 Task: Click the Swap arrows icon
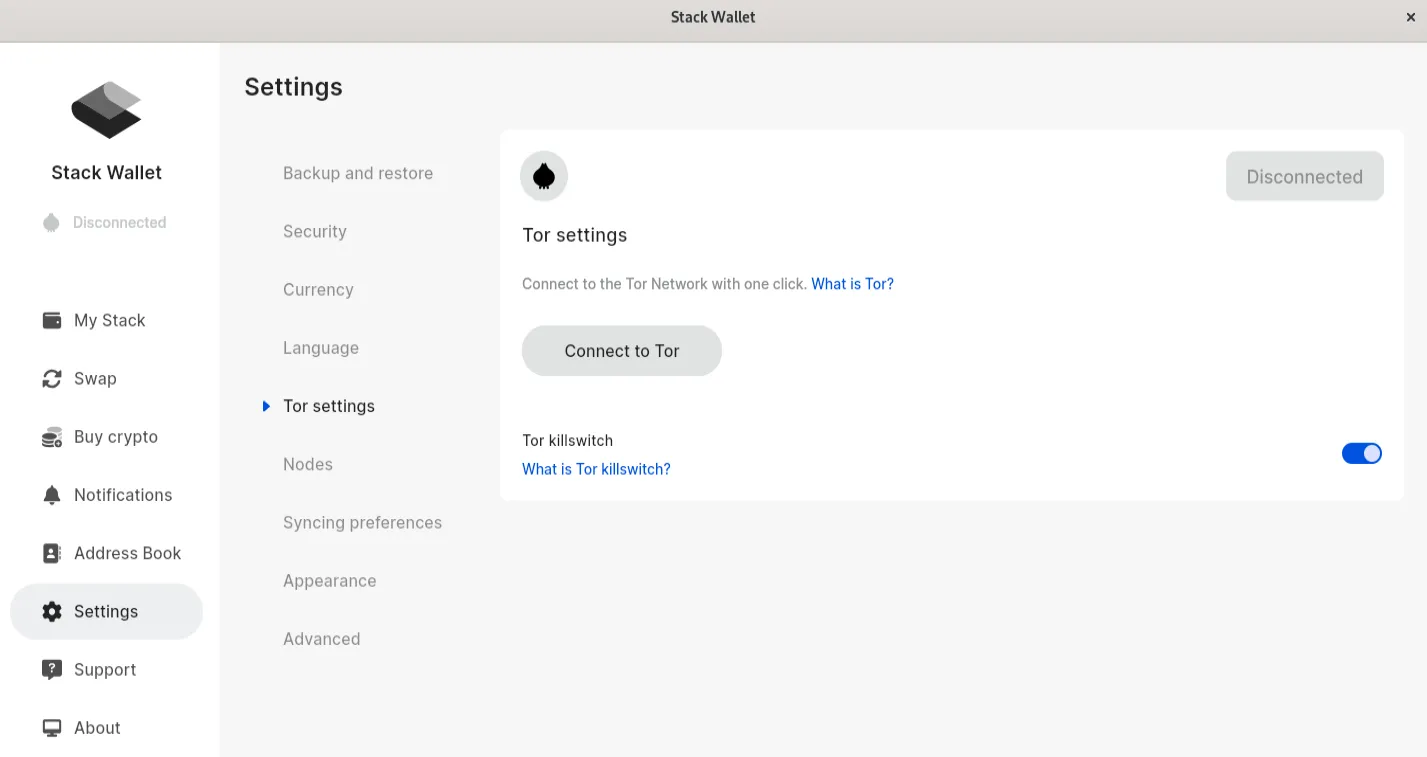pos(52,379)
